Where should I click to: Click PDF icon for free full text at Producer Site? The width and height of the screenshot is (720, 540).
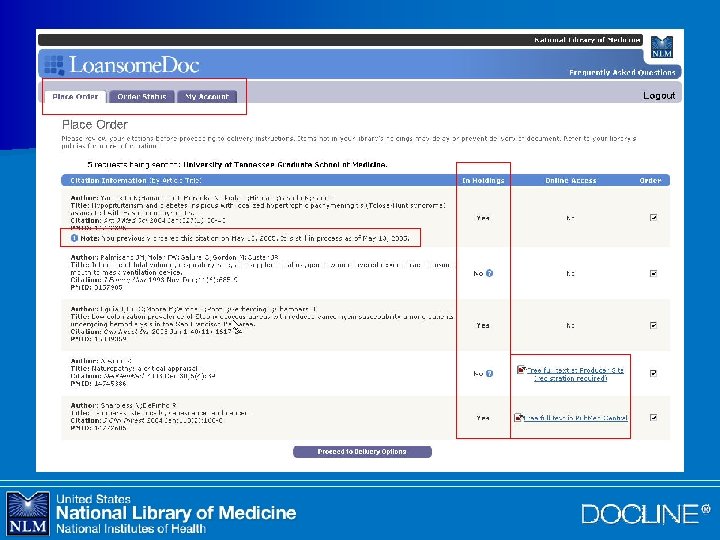(521, 369)
